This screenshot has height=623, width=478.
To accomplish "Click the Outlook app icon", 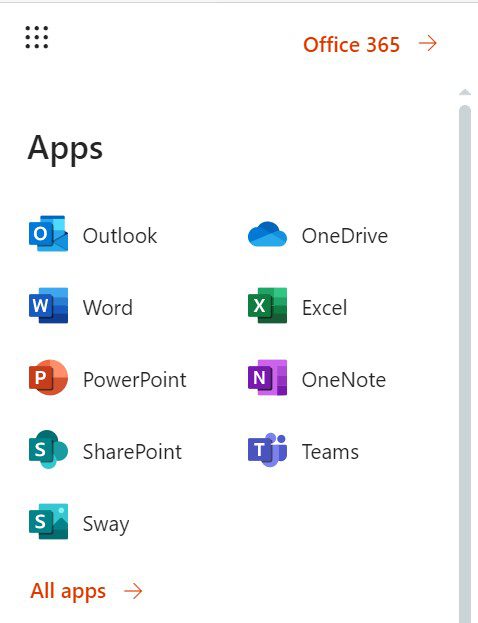I will 48,233.
